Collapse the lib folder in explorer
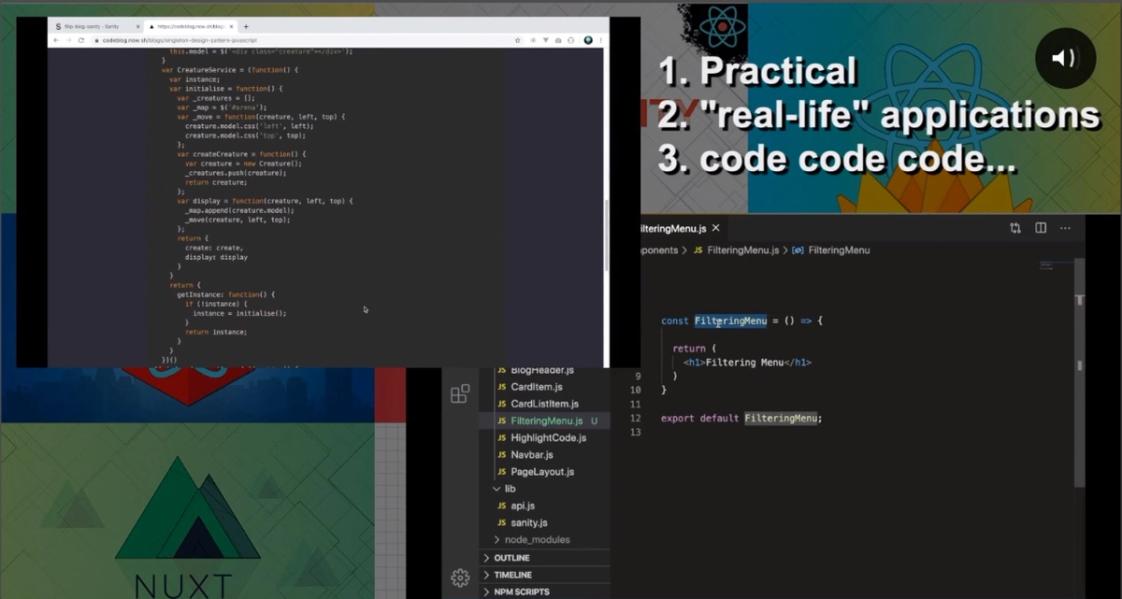 [503, 489]
